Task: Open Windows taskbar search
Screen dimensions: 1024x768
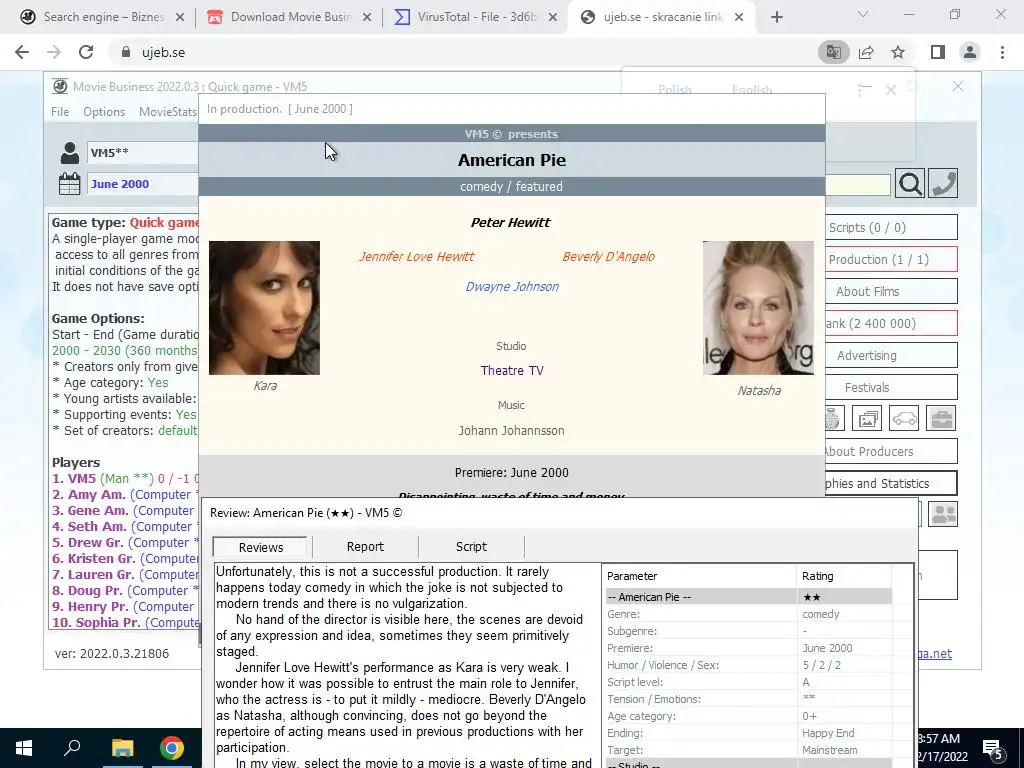Action: tap(72, 748)
